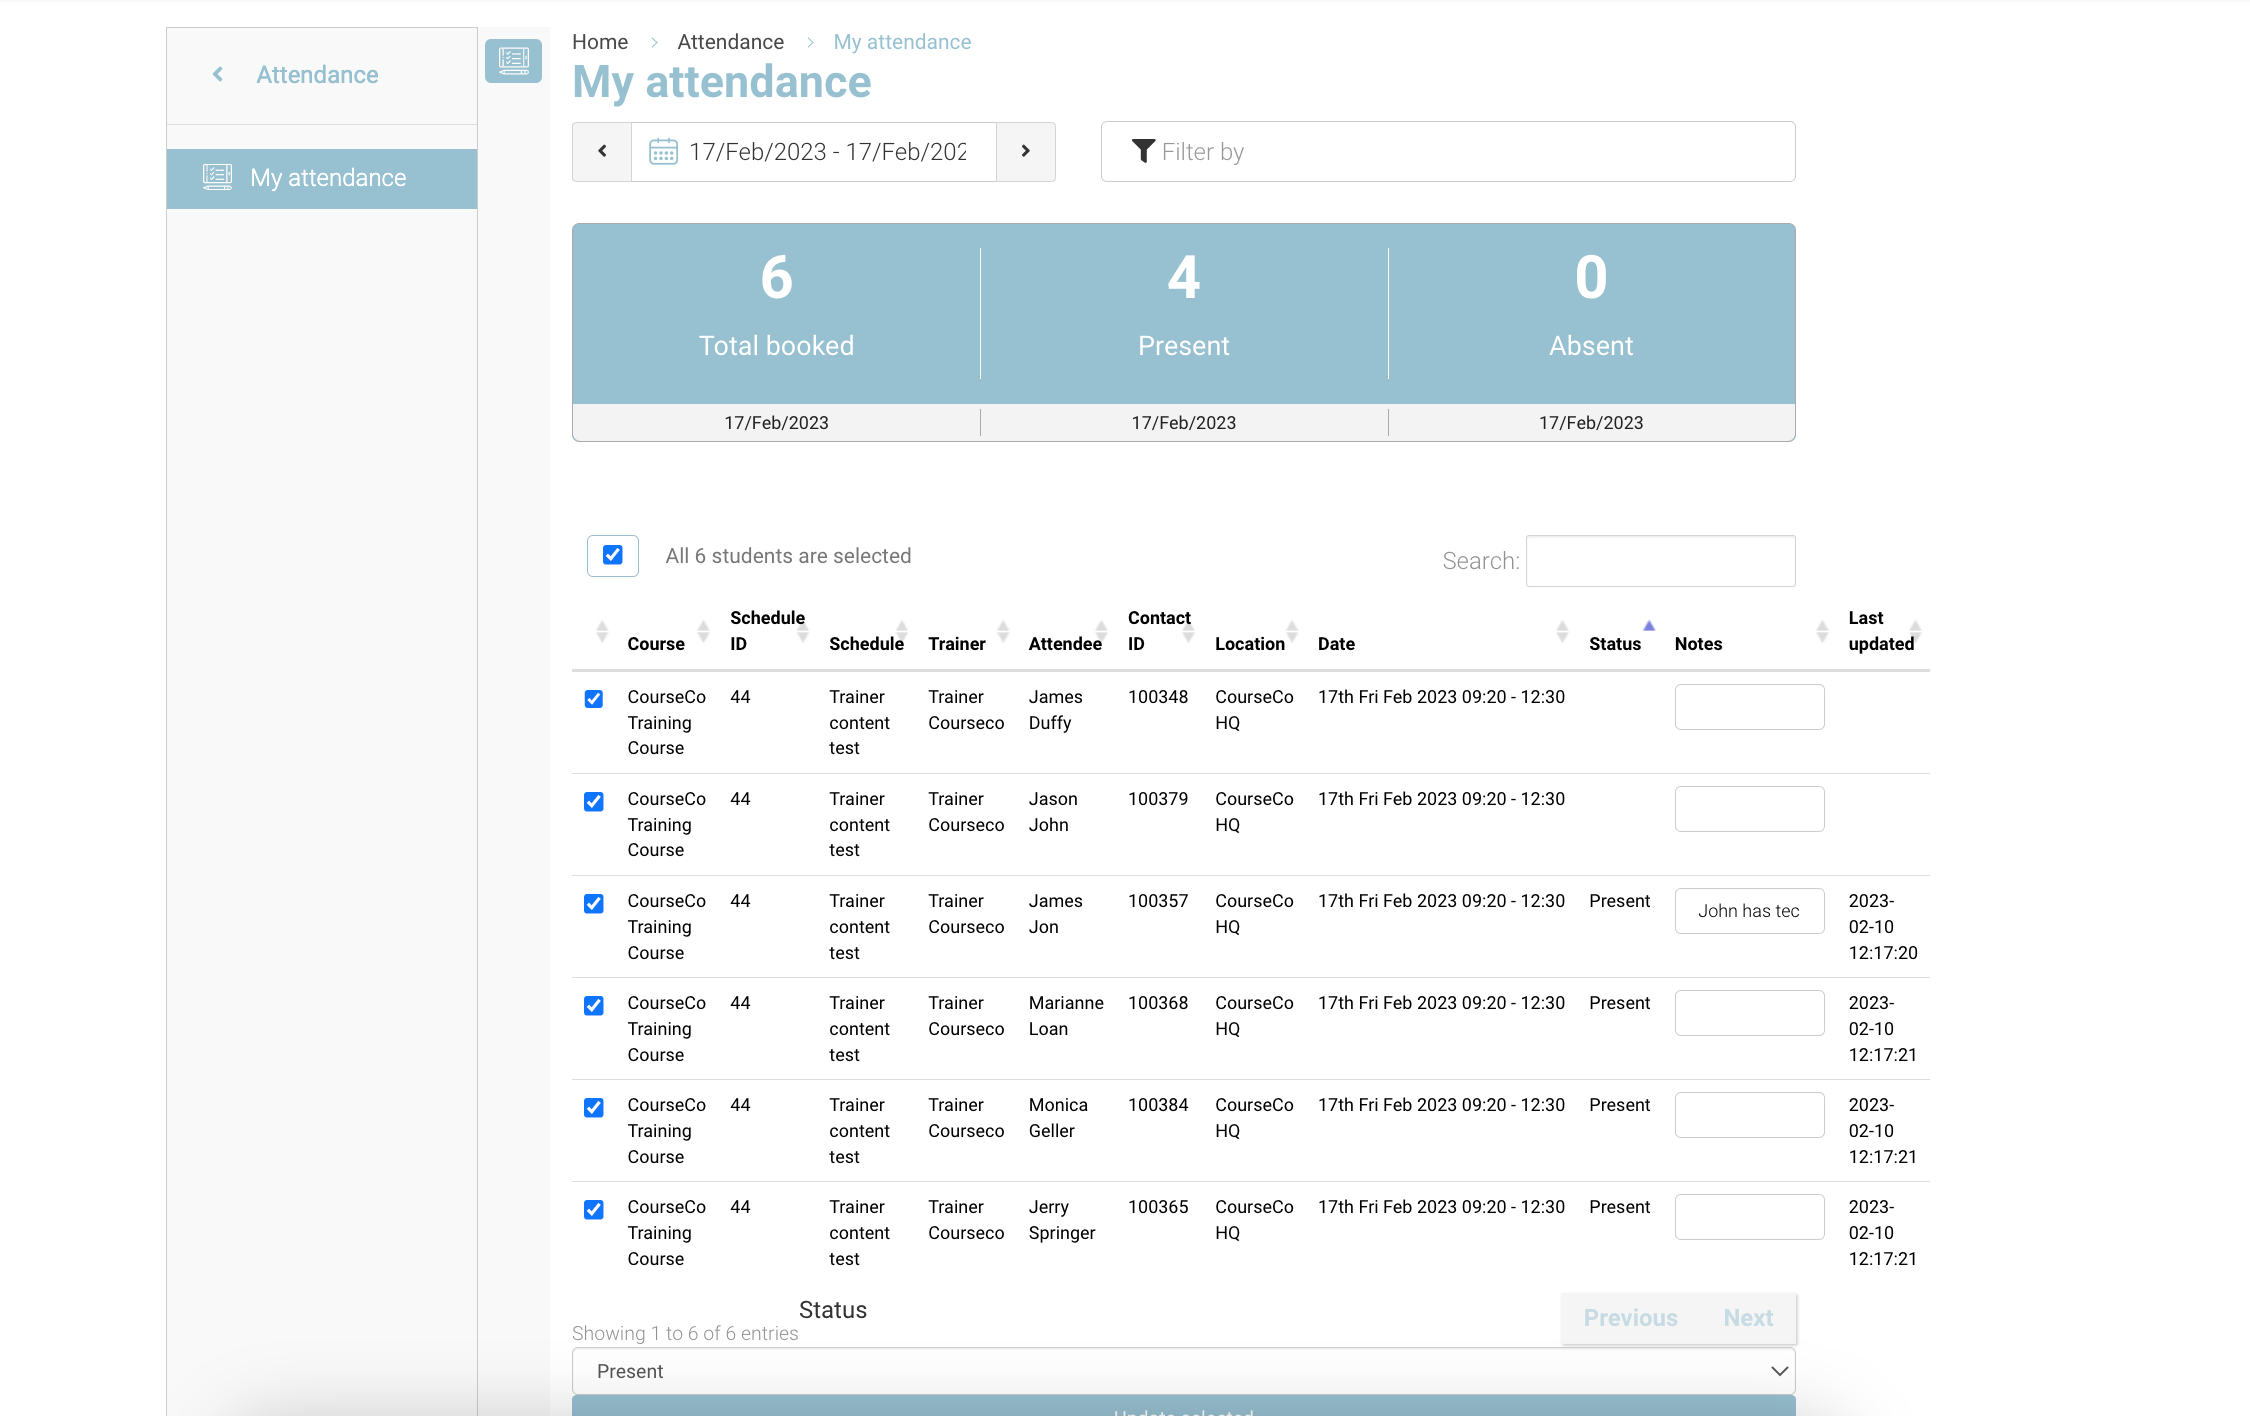Open the date range picker field
The height and width of the screenshot is (1416, 2250).
[x=827, y=152]
